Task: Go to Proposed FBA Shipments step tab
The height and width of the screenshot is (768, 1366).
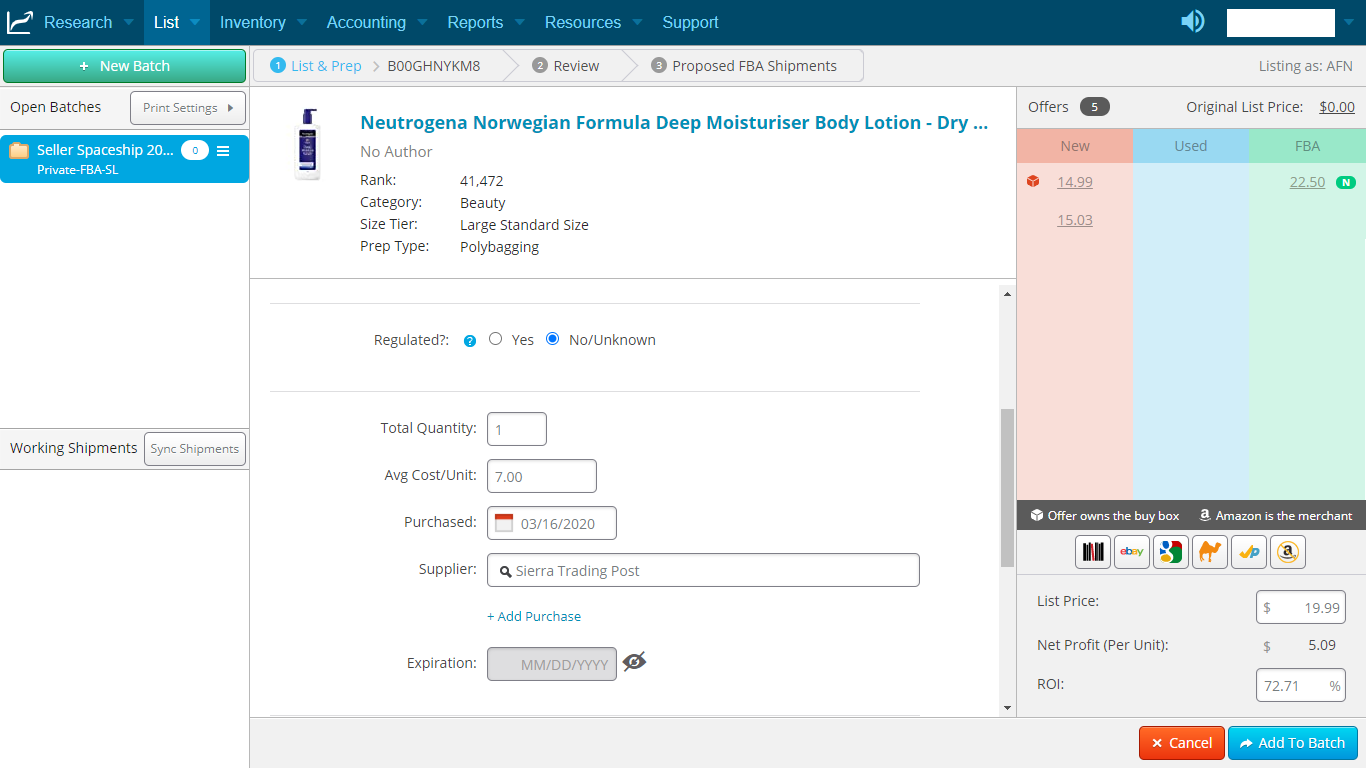Action: click(x=744, y=66)
